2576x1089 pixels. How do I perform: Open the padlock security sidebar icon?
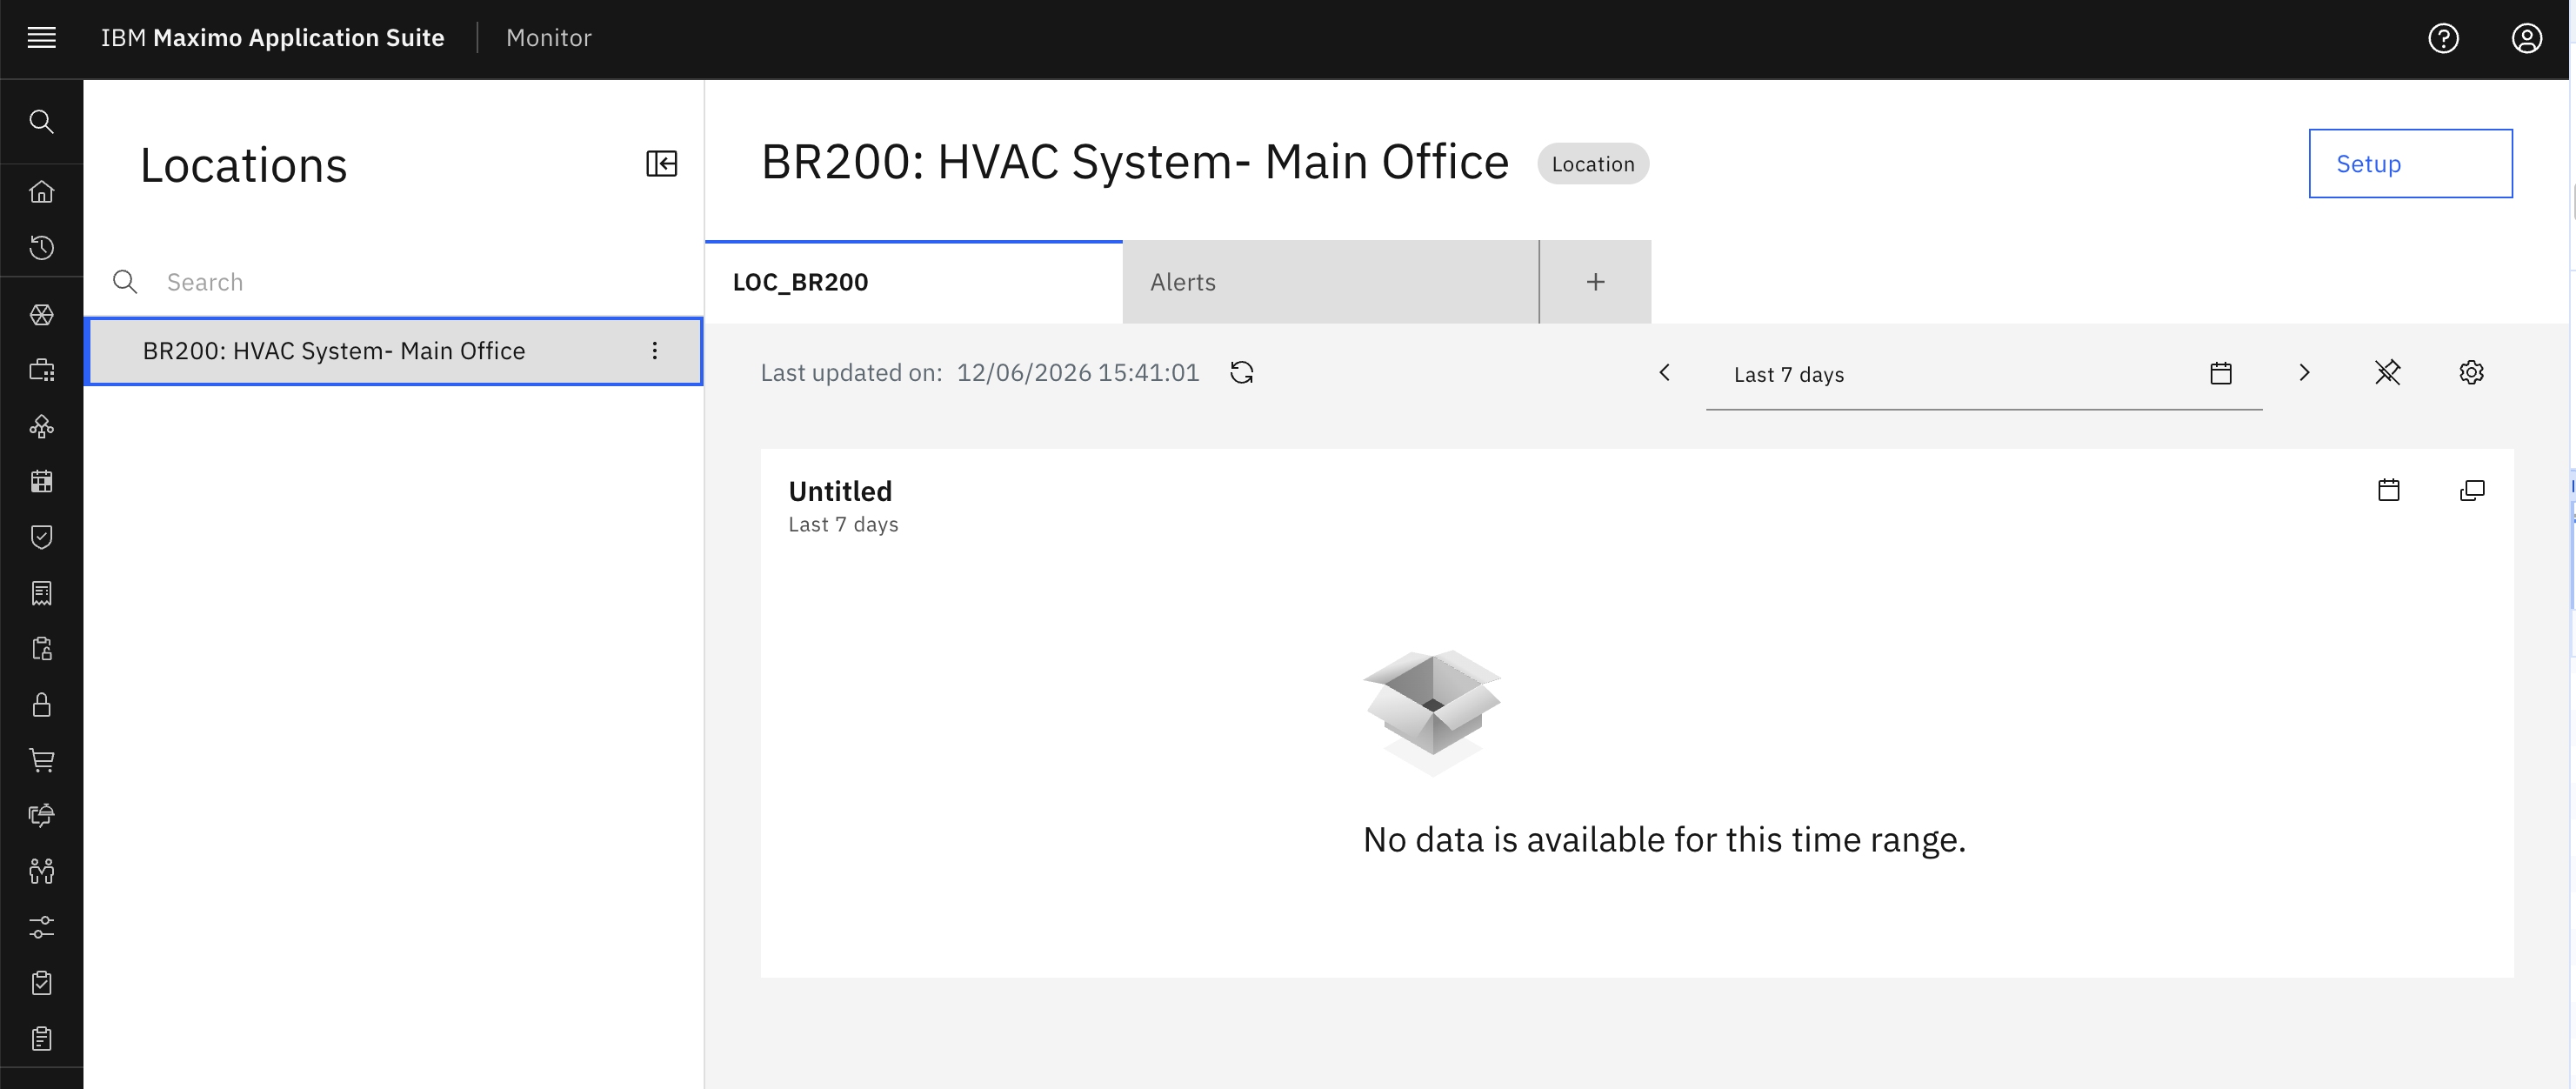[41, 704]
